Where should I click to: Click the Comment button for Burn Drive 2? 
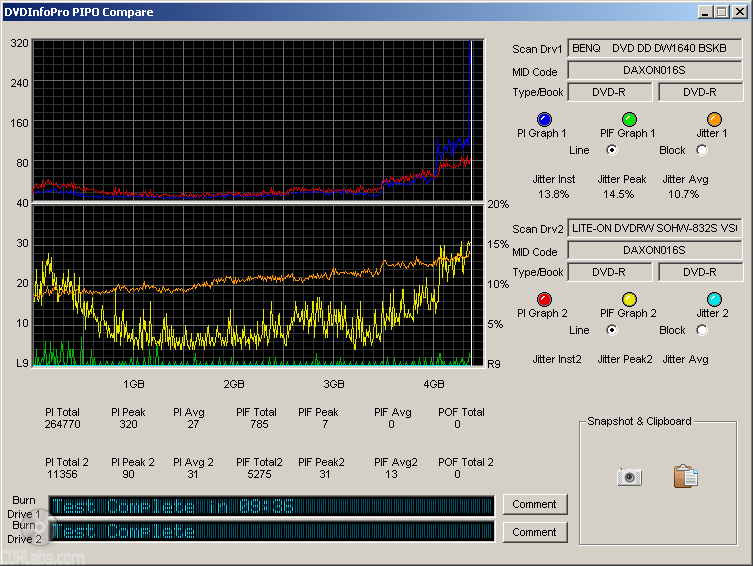tap(534, 532)
